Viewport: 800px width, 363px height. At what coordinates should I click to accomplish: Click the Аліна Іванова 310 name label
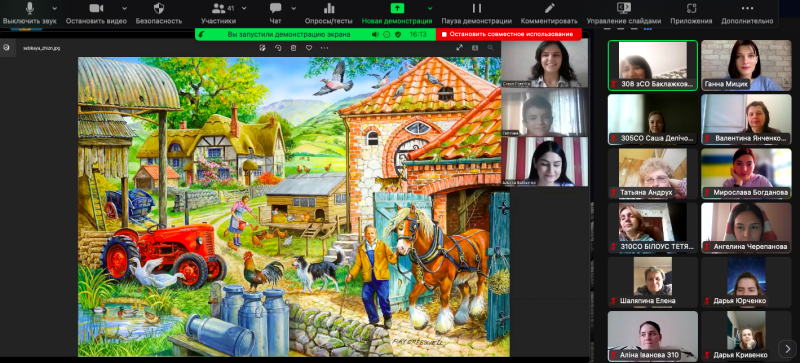[649, 355]
